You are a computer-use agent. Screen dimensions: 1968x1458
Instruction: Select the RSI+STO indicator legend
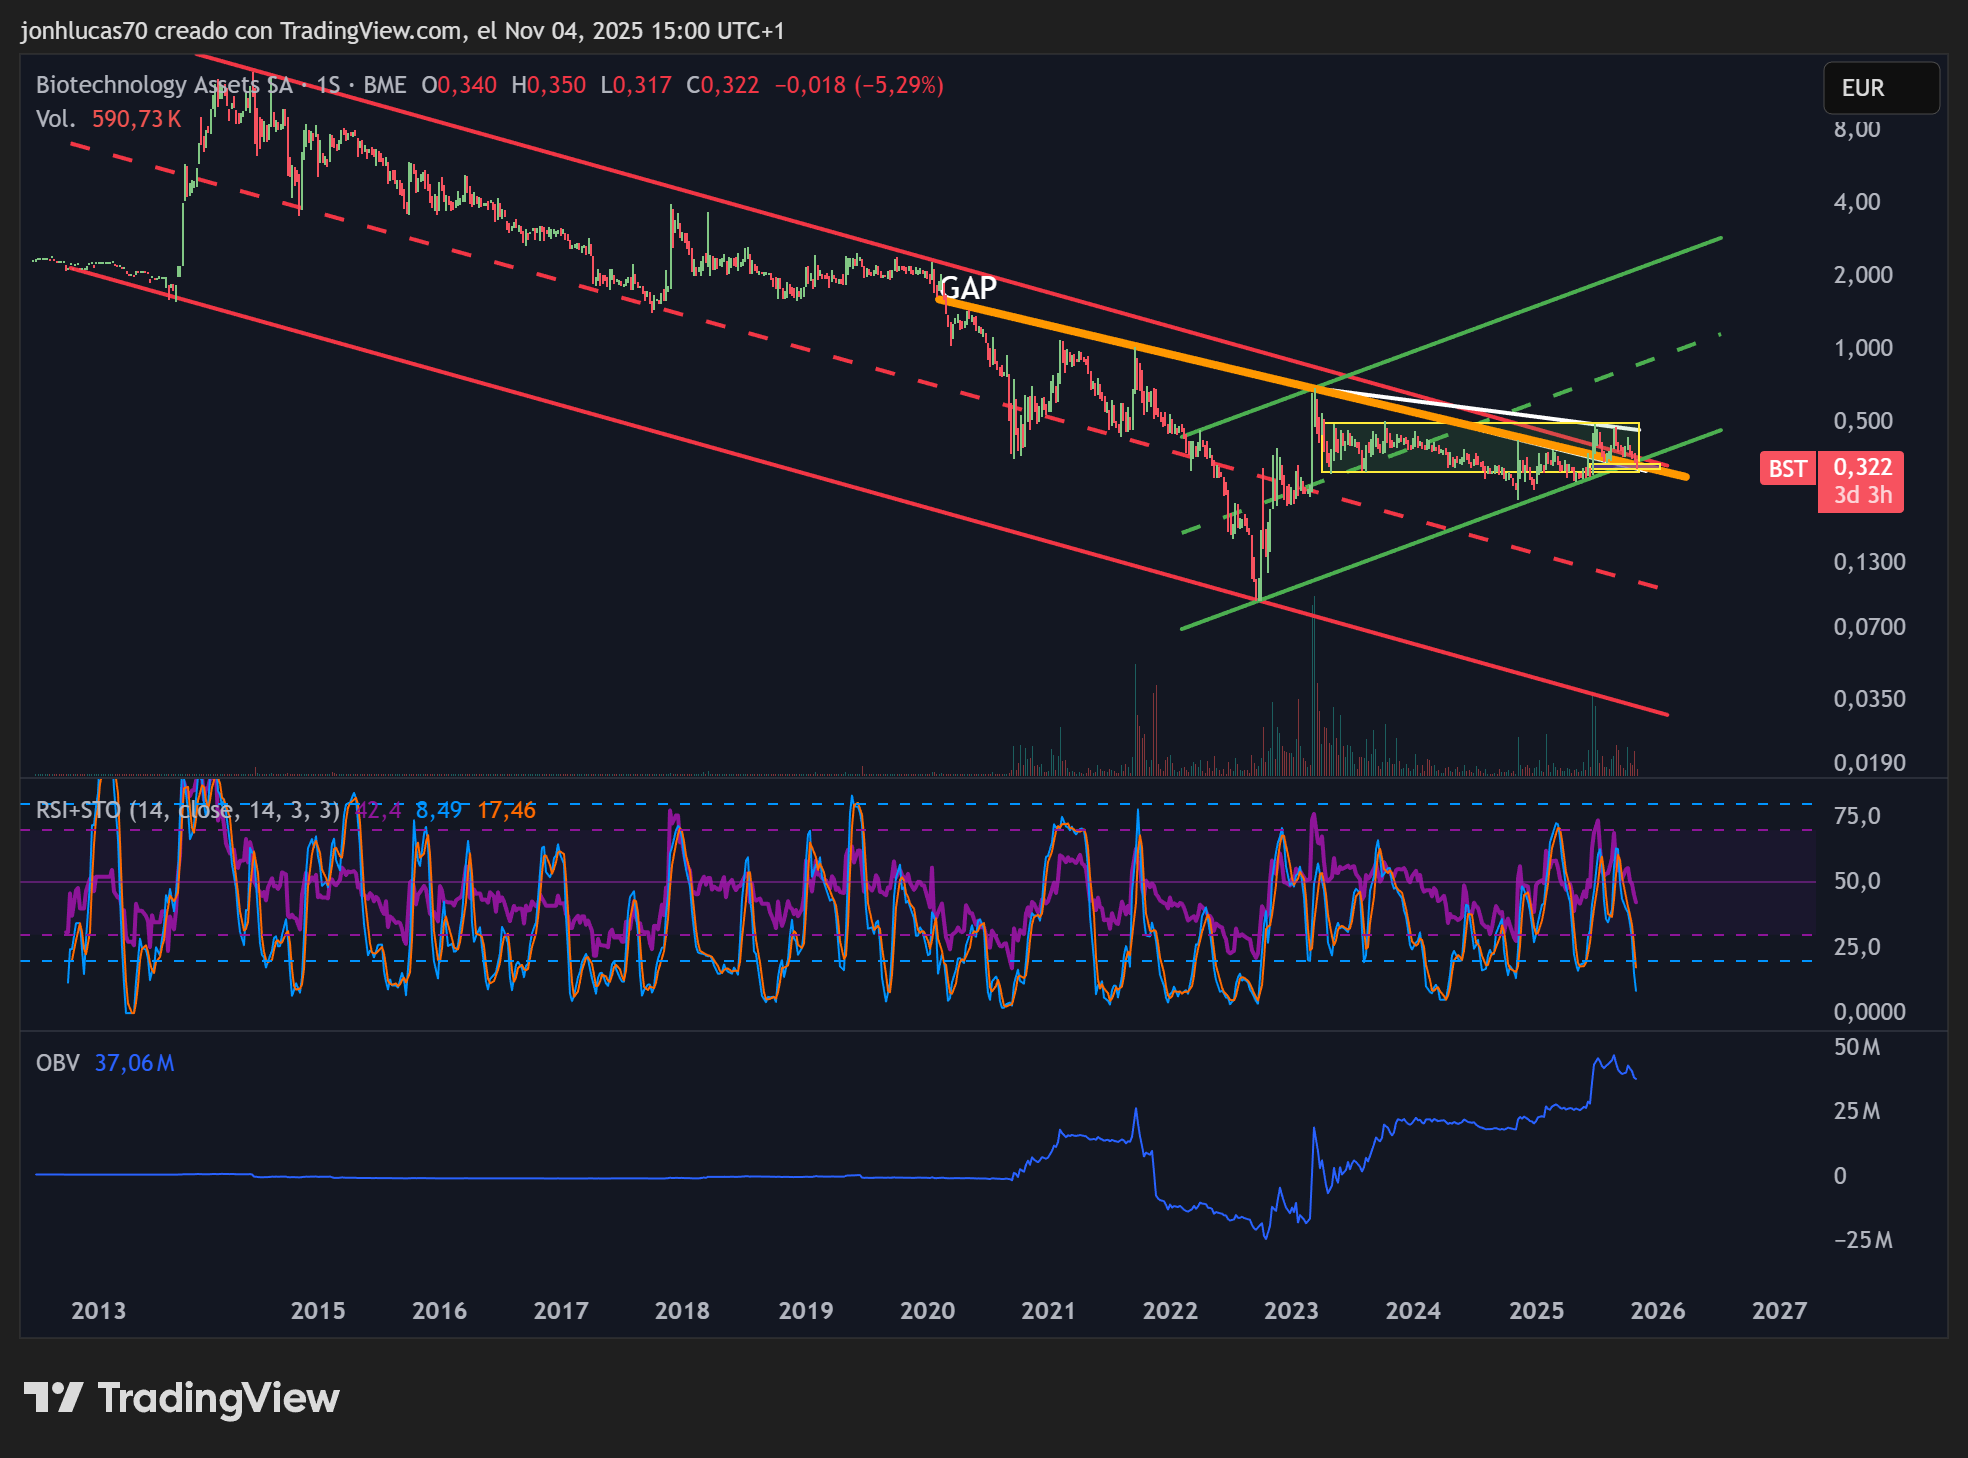point(188,810)
